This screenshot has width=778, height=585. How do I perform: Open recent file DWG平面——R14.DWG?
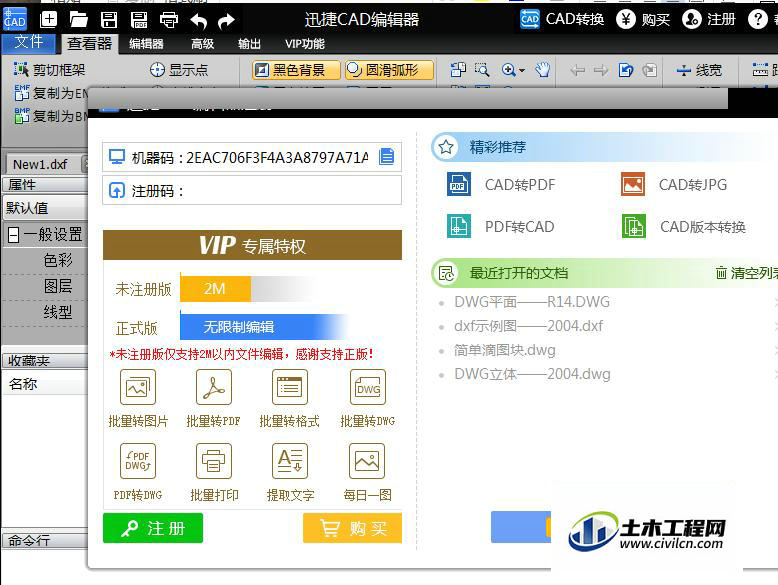click(532, 302)
